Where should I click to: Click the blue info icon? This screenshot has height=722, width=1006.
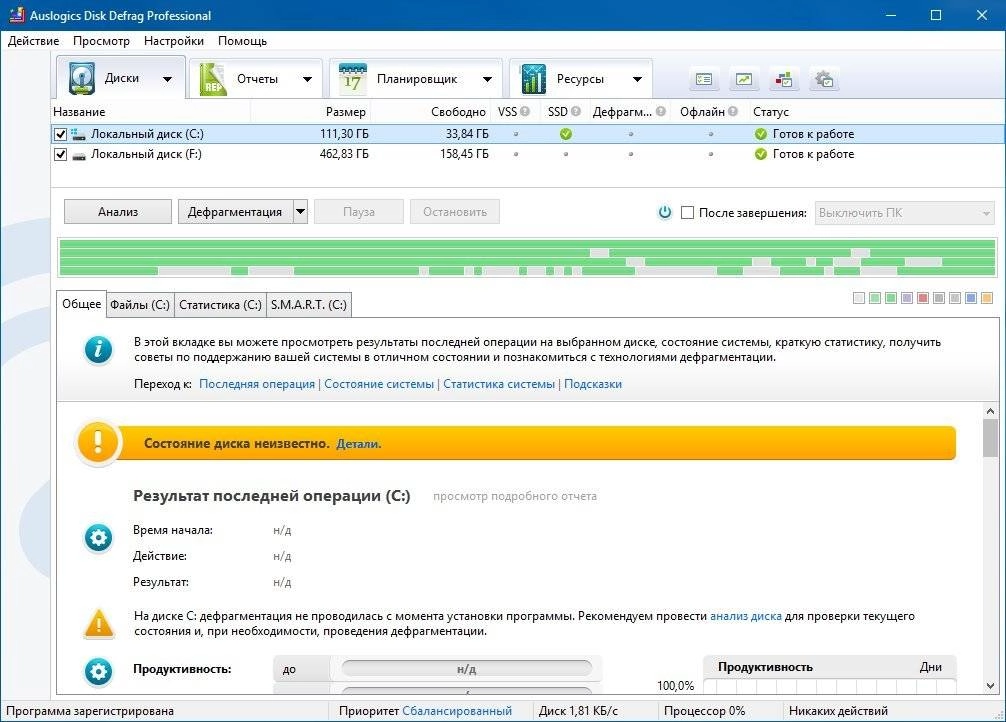[x=98, y=350]
